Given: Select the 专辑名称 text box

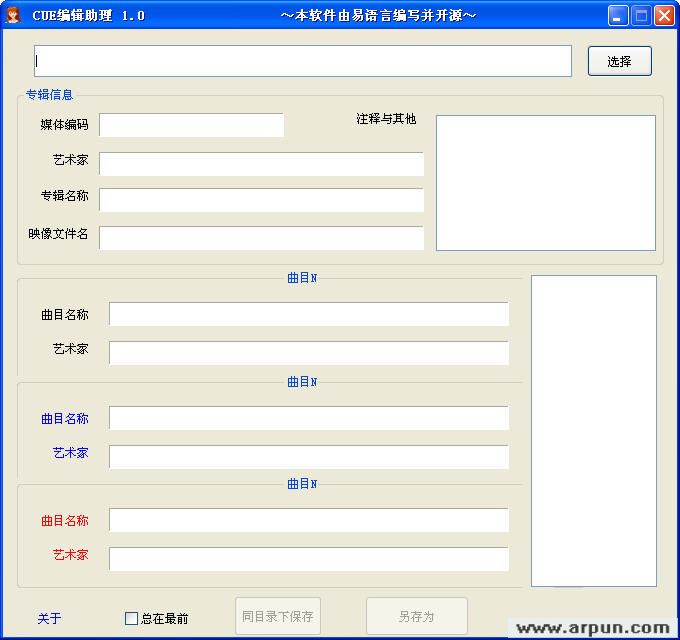Looking at the screenshot, I should click(x=261, y=200).
